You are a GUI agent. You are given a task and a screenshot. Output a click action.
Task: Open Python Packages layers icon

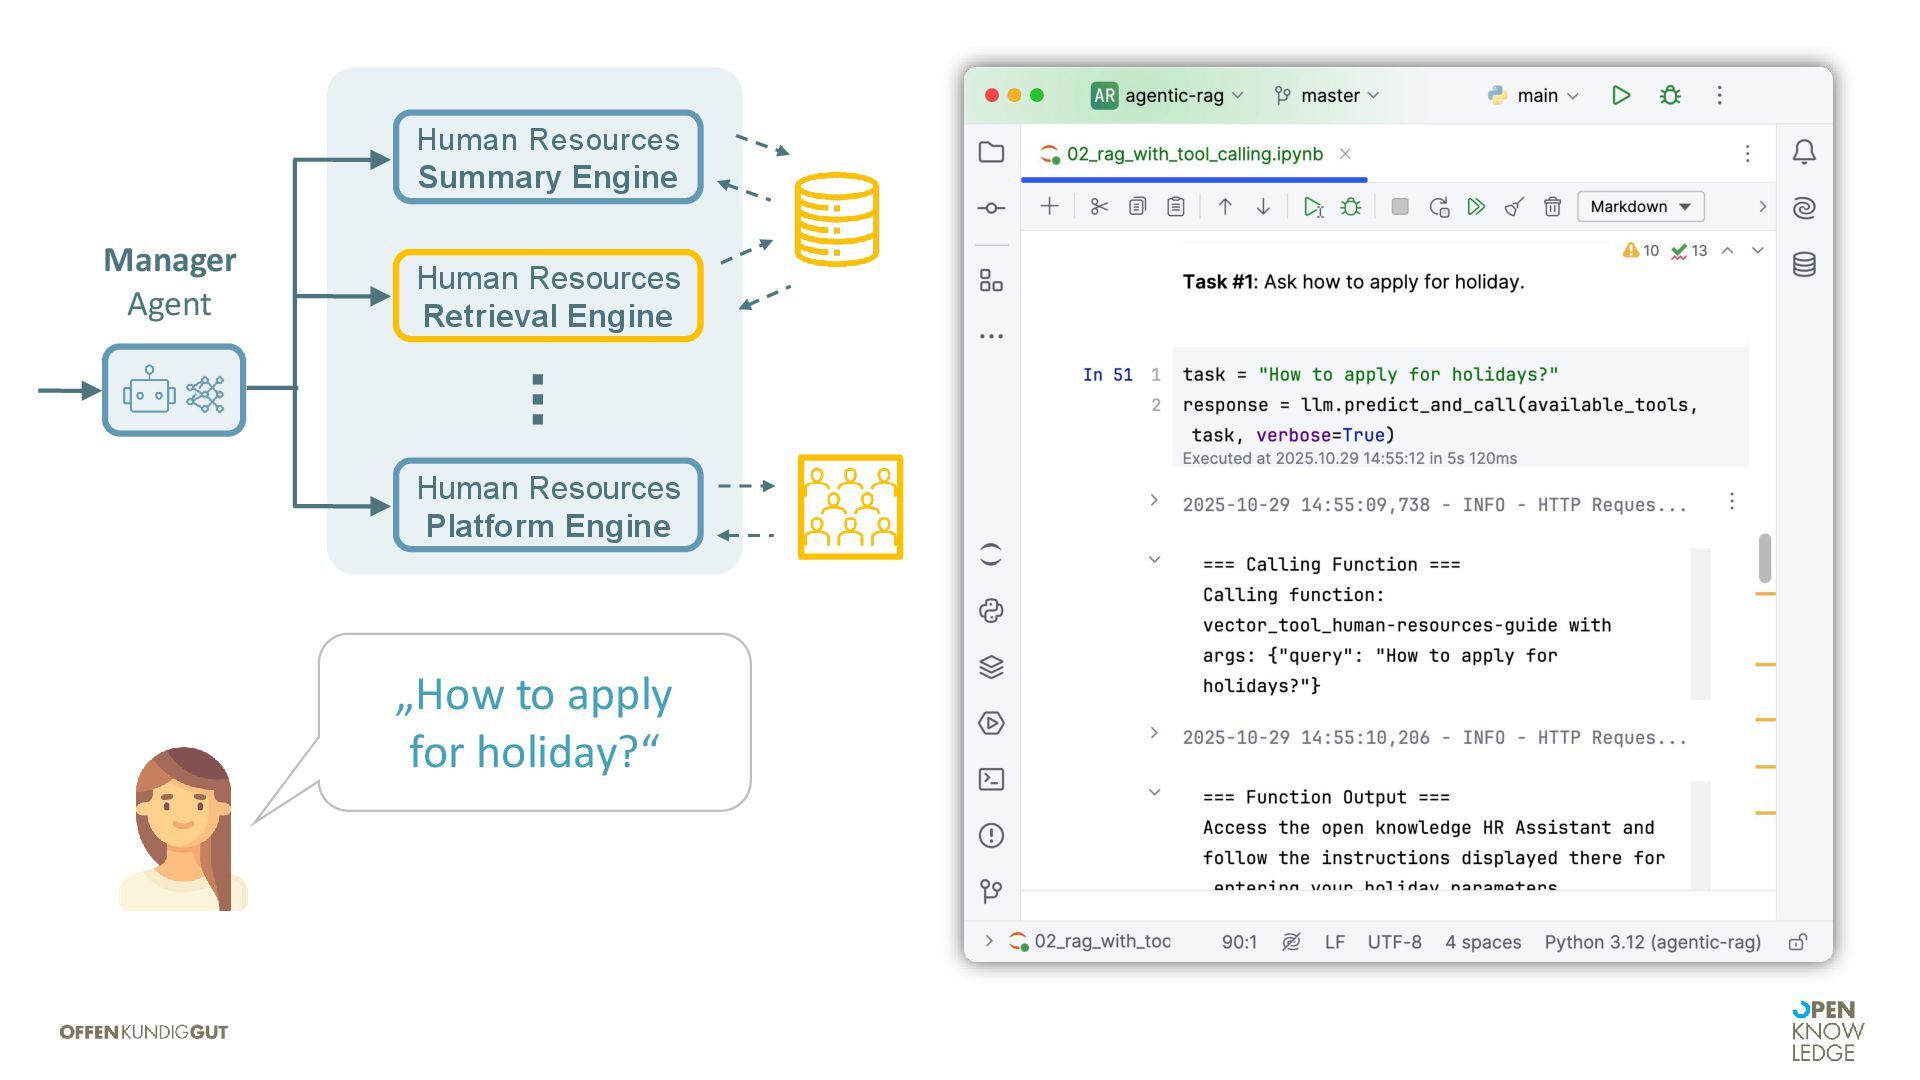click(x=991, y=667)
